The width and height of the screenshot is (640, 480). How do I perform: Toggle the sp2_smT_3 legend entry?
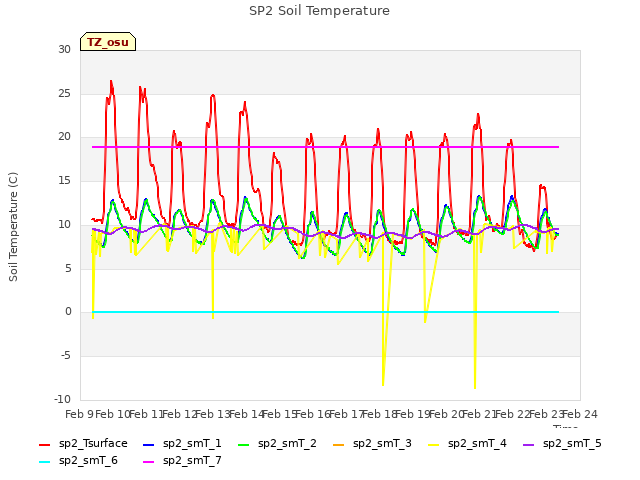(x=372, y=444)
